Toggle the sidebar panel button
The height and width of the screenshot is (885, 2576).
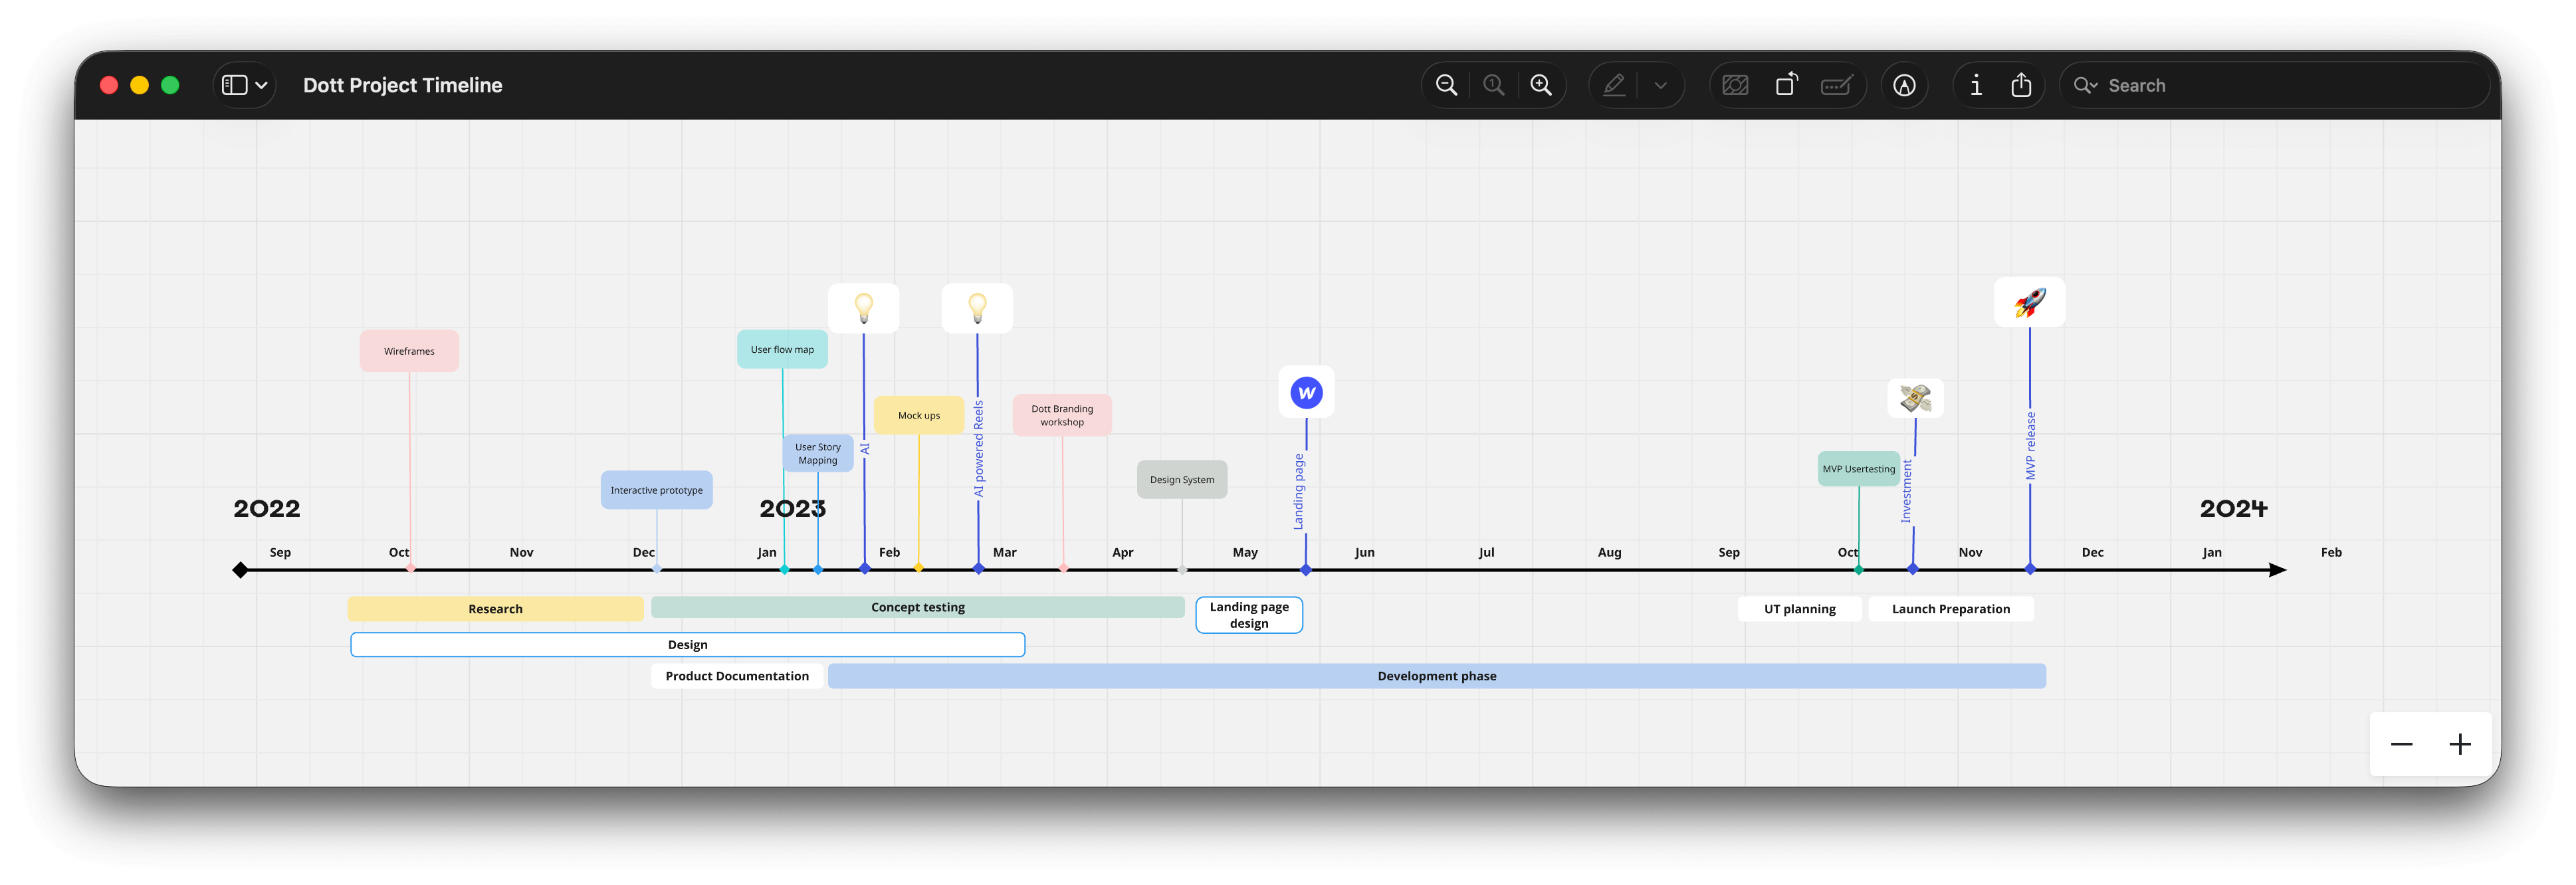coord(234,85)
